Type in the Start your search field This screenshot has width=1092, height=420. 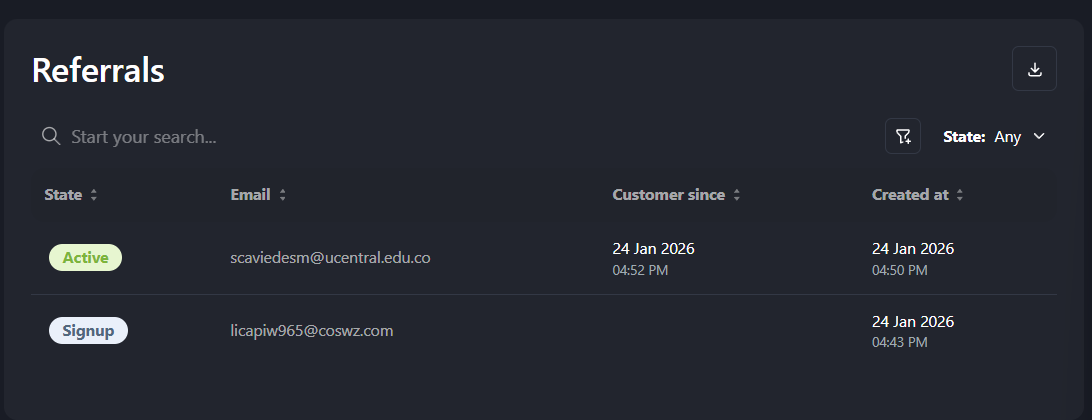tap(300, 137)
